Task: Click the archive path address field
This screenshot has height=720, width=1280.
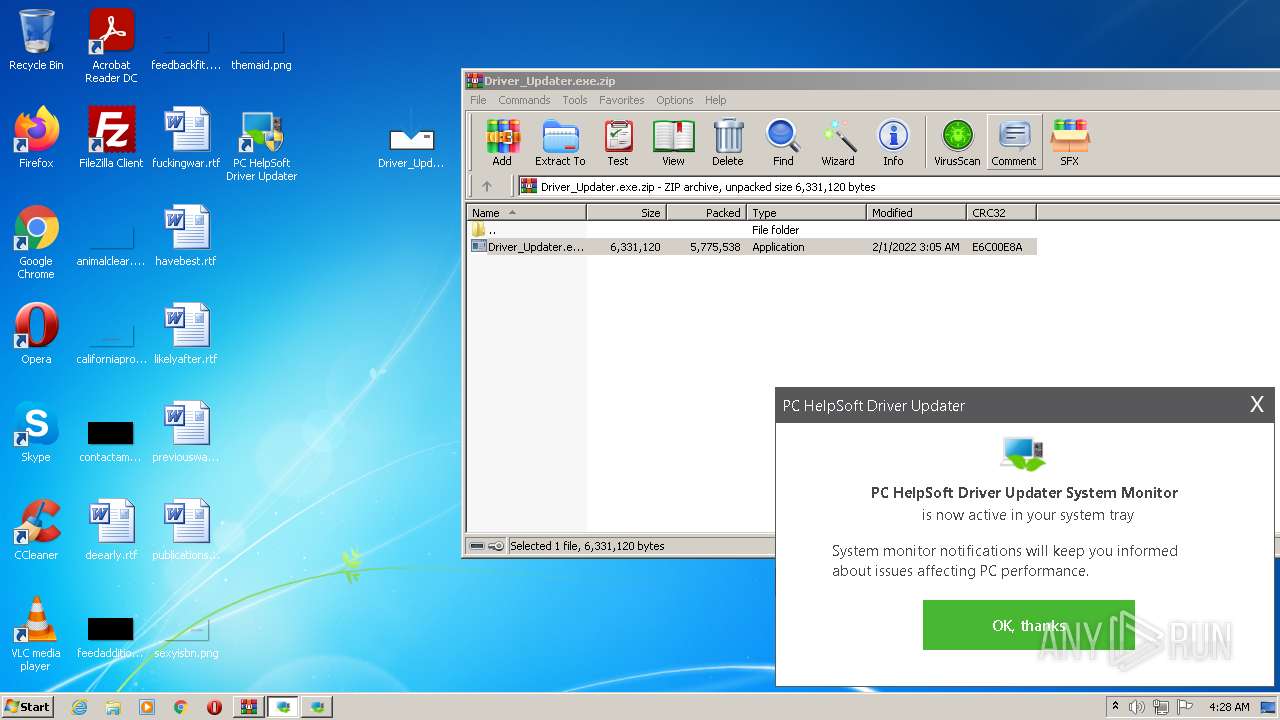Action: coord(897,187)
